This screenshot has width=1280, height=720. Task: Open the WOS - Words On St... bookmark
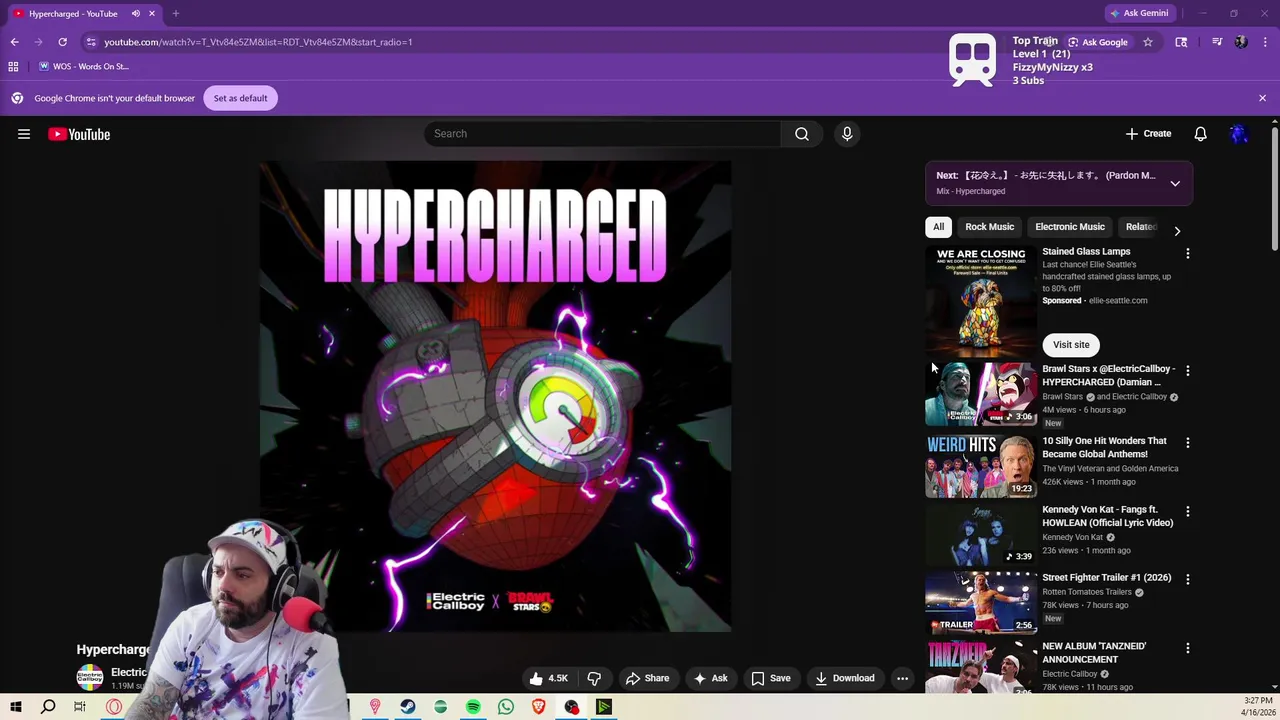tap(84, 66)
